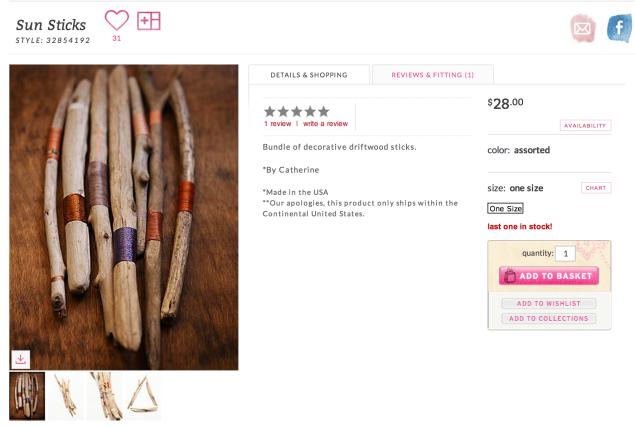Open the 1 review link
Viewport: 635px width, 427px height.
coord(278,124)
